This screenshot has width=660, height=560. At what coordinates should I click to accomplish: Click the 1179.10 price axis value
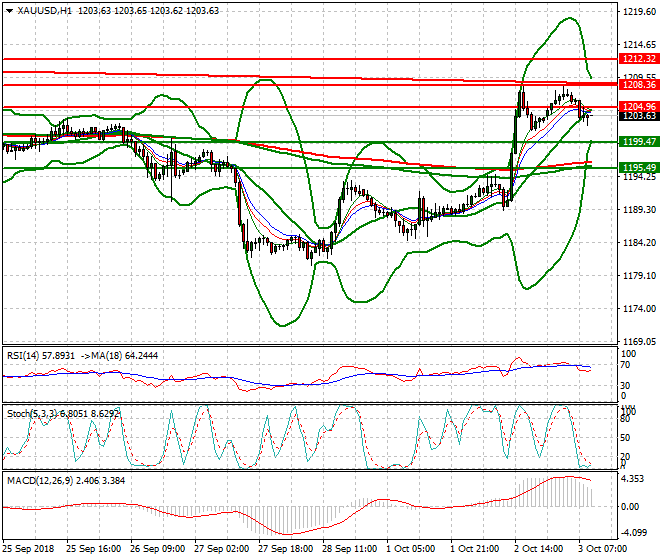[639, 275]
